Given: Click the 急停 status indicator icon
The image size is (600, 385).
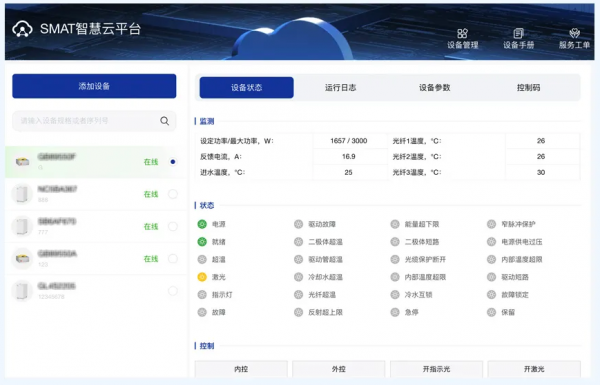Looking at the screenshot, I should tap(395, 312).
